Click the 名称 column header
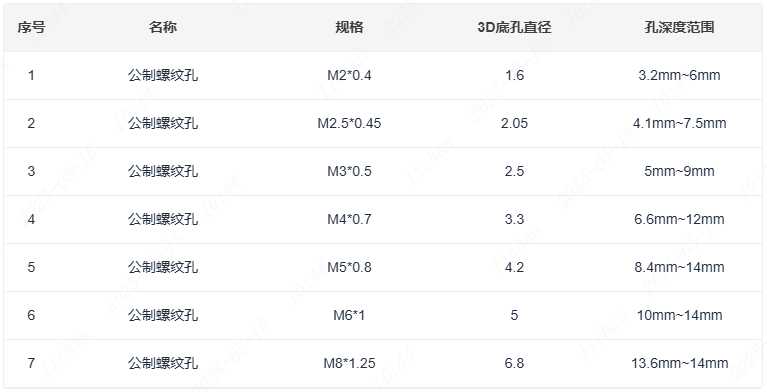The width and height of the screenshot is (767, 392). click(163, 27)
